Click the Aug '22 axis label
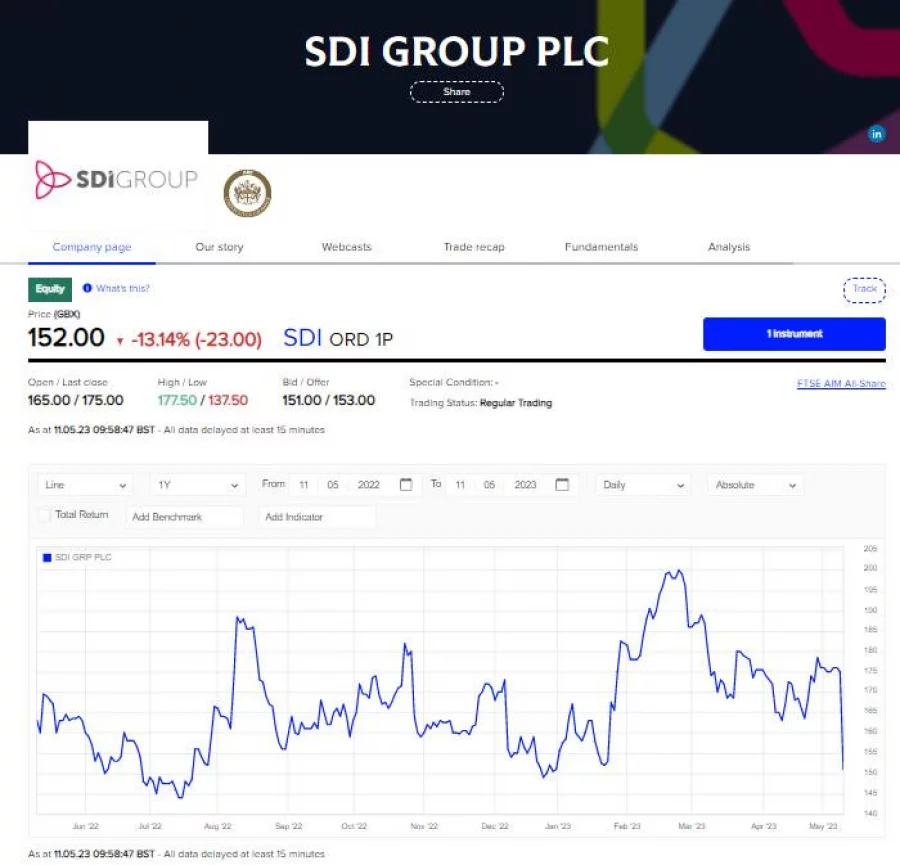The width and height of the screenshot is (900, 865). (218, 826)
